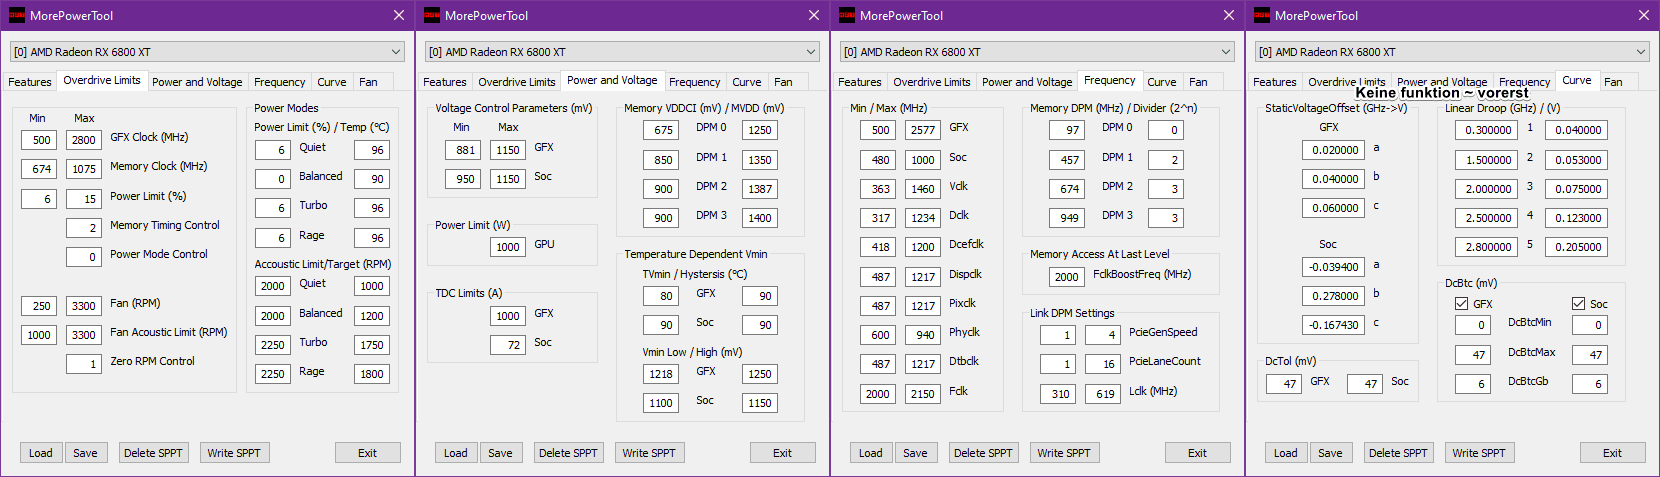Edit the MVDD DPM 3 field showing 1400
1660x477 pixels.
pyautogui.click(x=760, y=218)
